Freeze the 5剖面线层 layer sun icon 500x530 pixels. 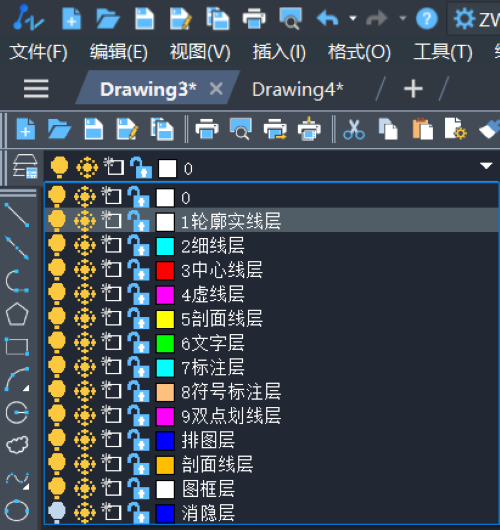pyautogui.click(x=85, y=318)
